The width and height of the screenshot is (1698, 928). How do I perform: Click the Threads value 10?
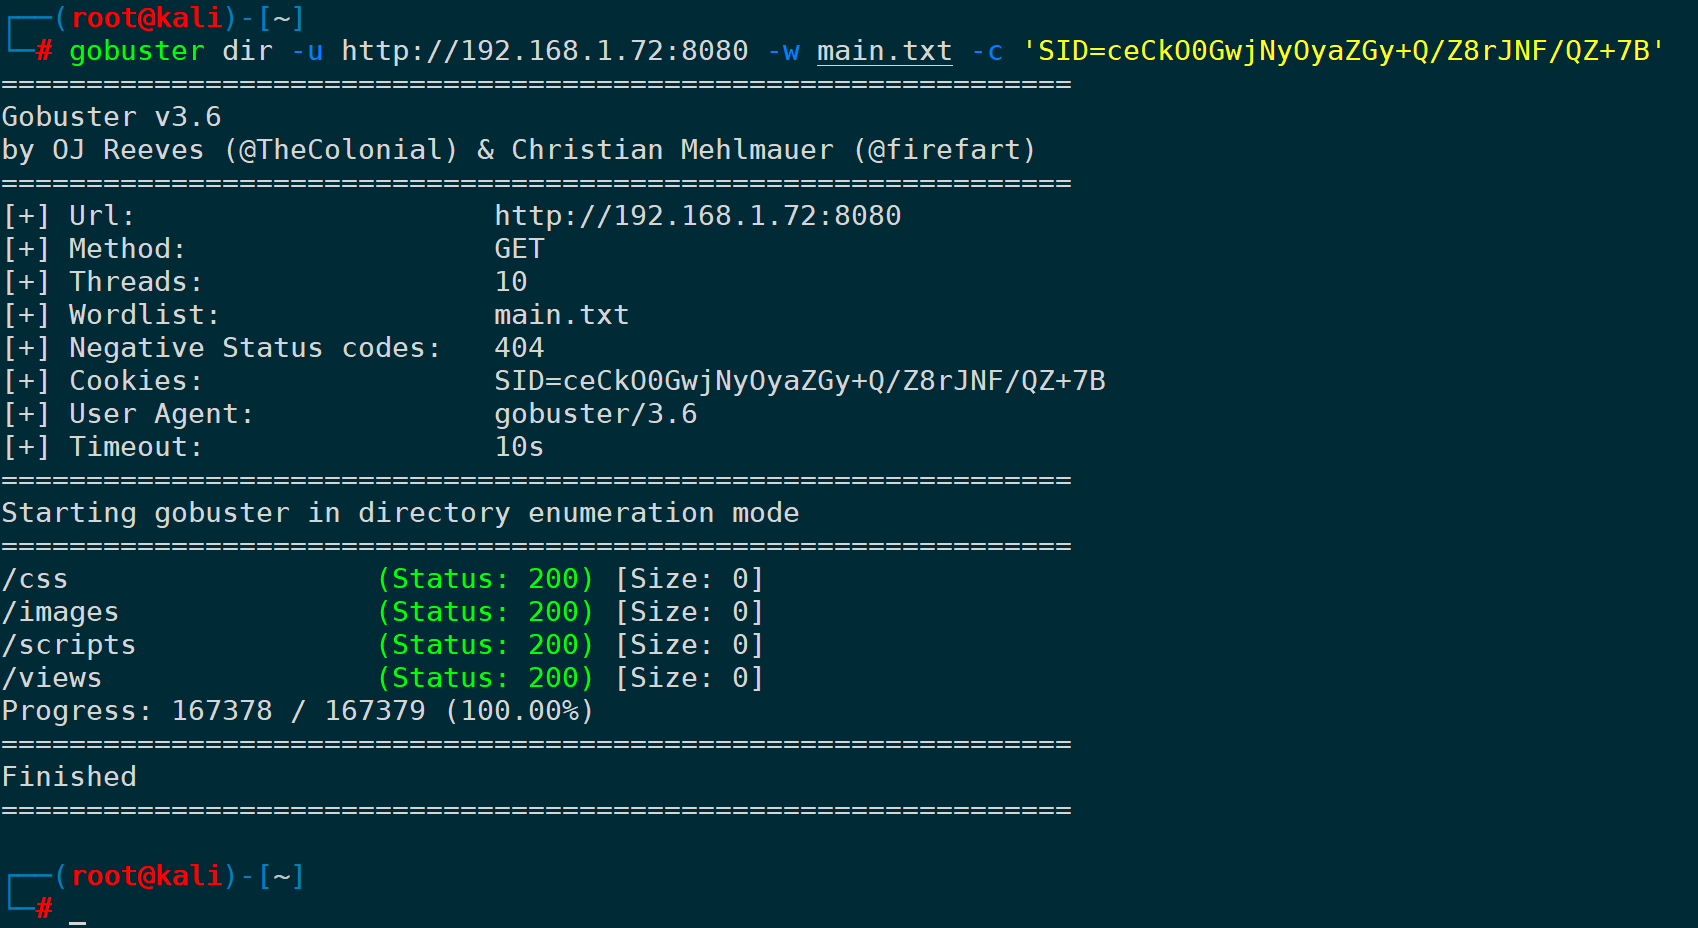click(511, 282)
